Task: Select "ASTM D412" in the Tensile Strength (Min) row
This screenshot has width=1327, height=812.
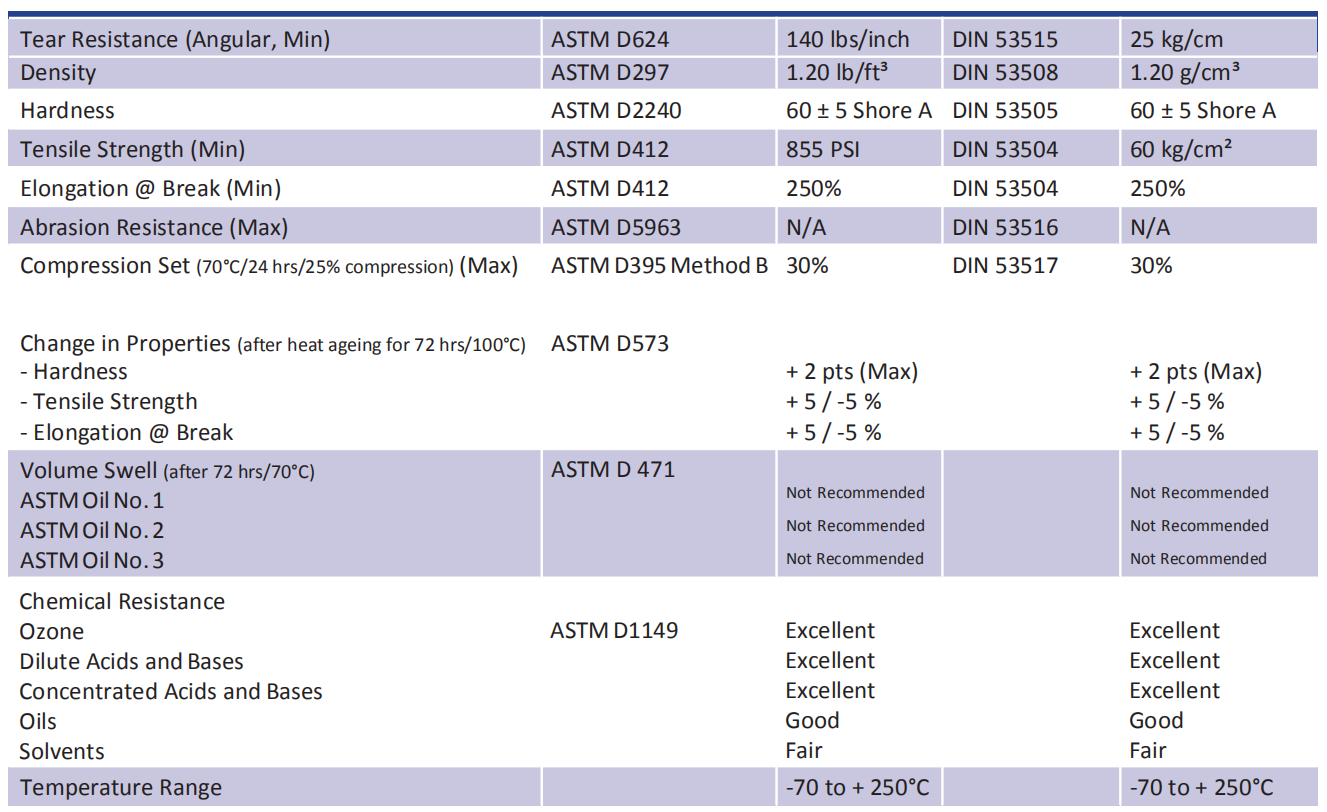Action: (610, 149)
